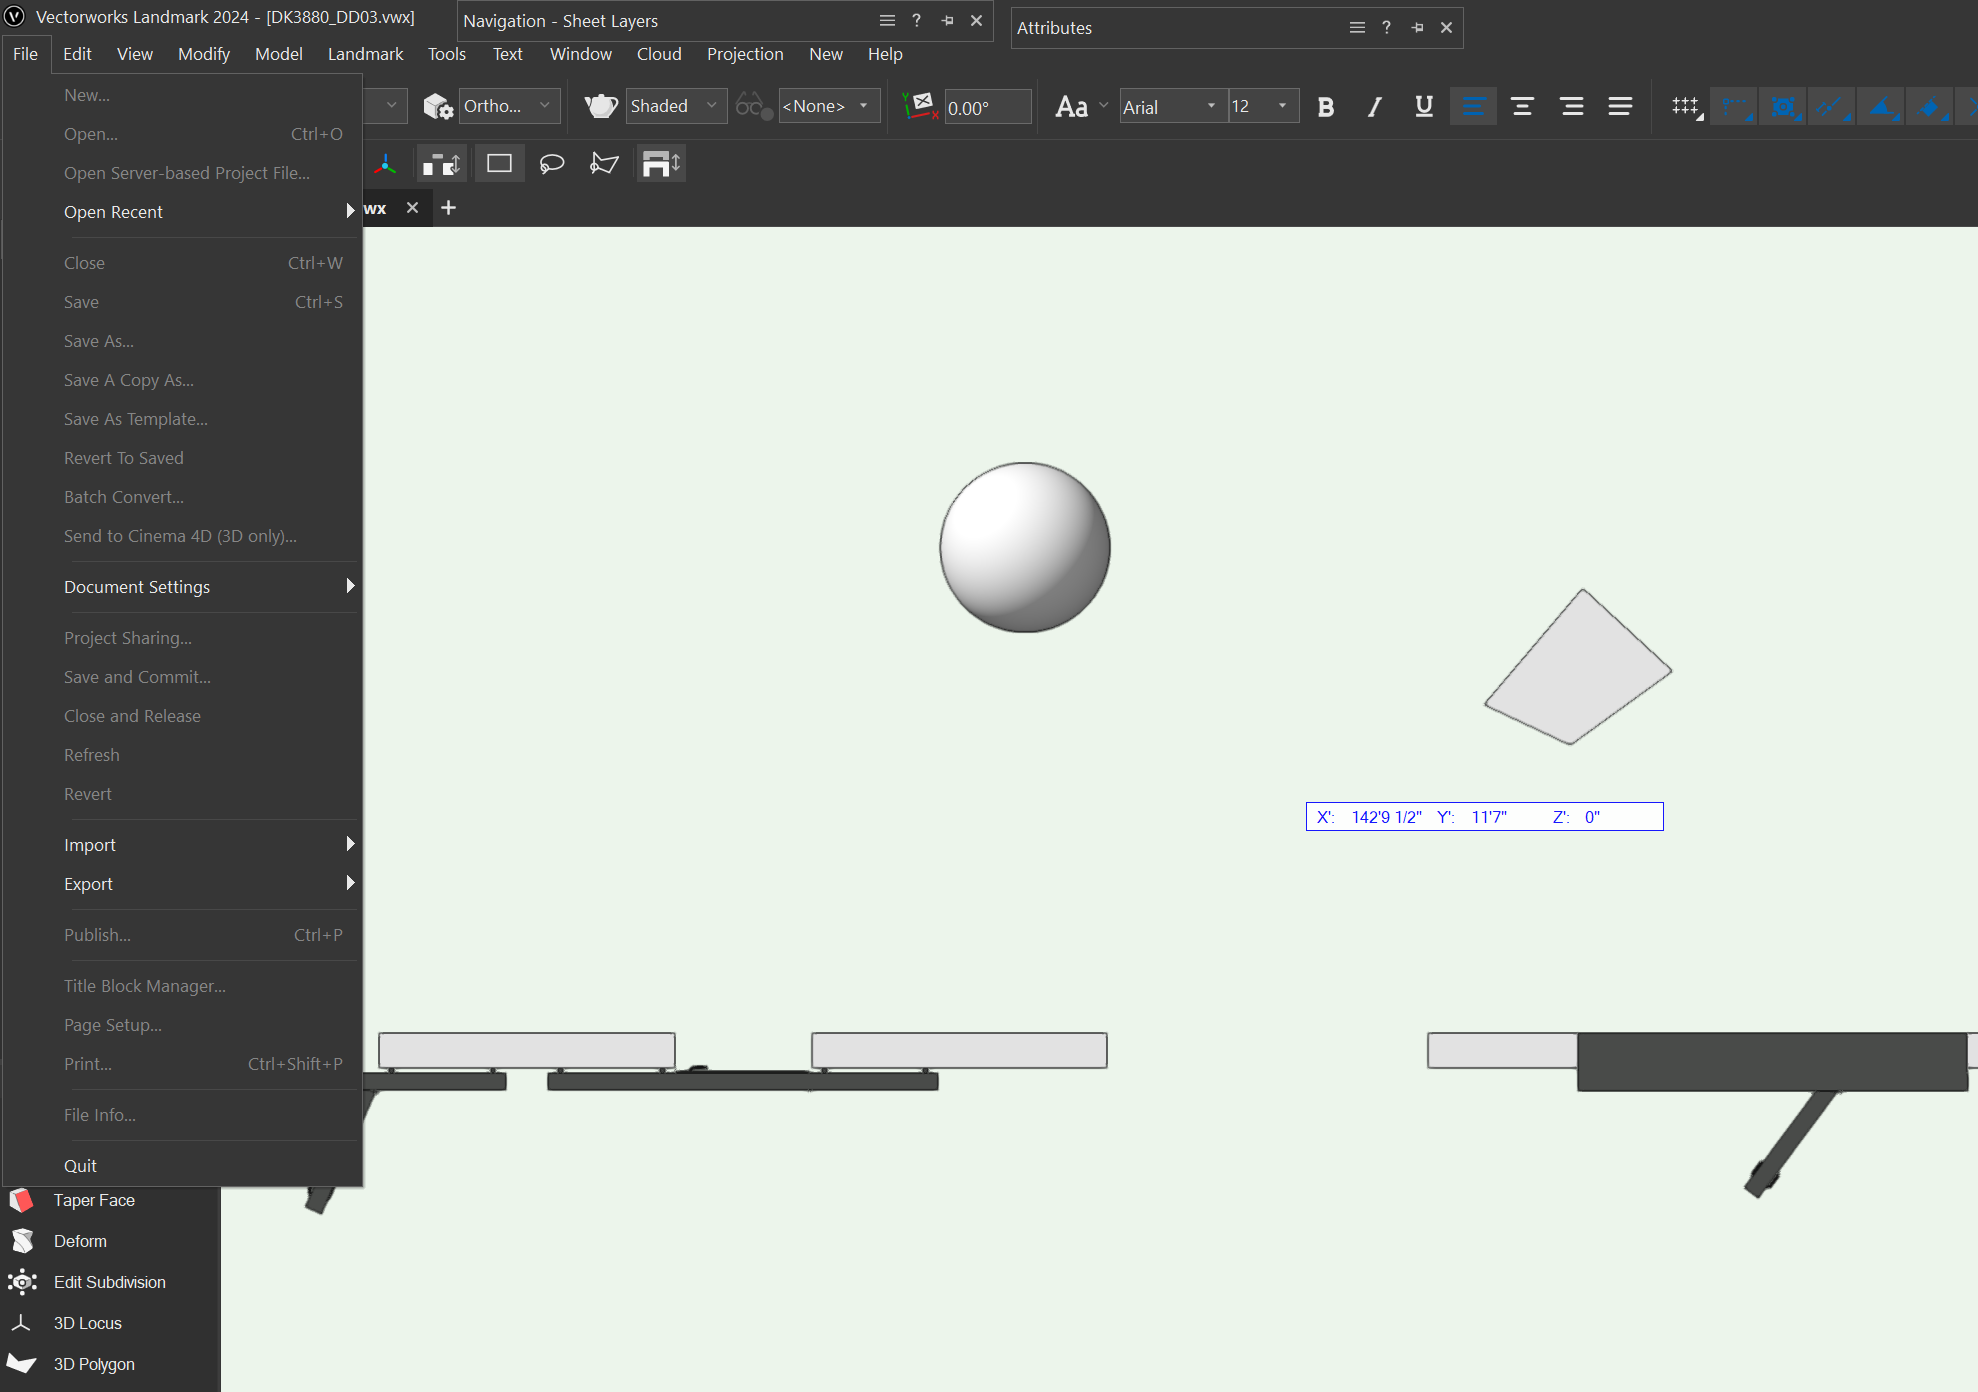1978x1392 pixels.
Task: Add a new document tab
Action: 449,208
